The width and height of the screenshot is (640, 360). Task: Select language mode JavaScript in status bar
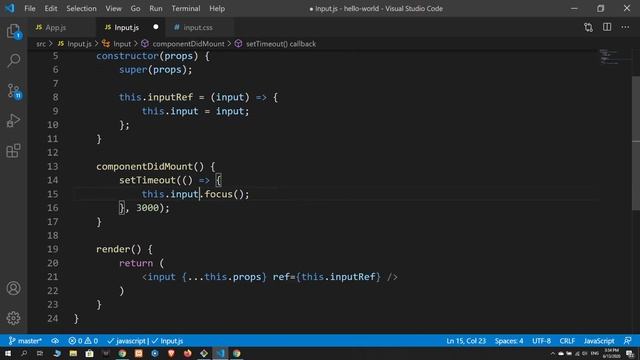point(599,341)
